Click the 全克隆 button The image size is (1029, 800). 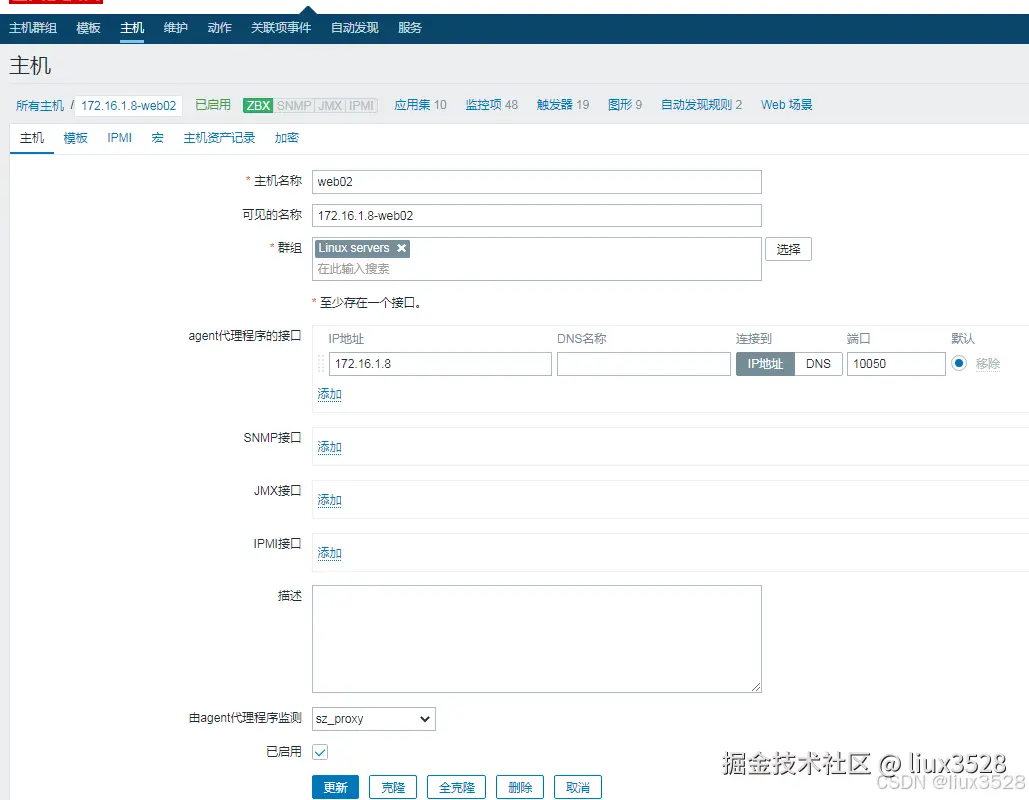[456, 788]
